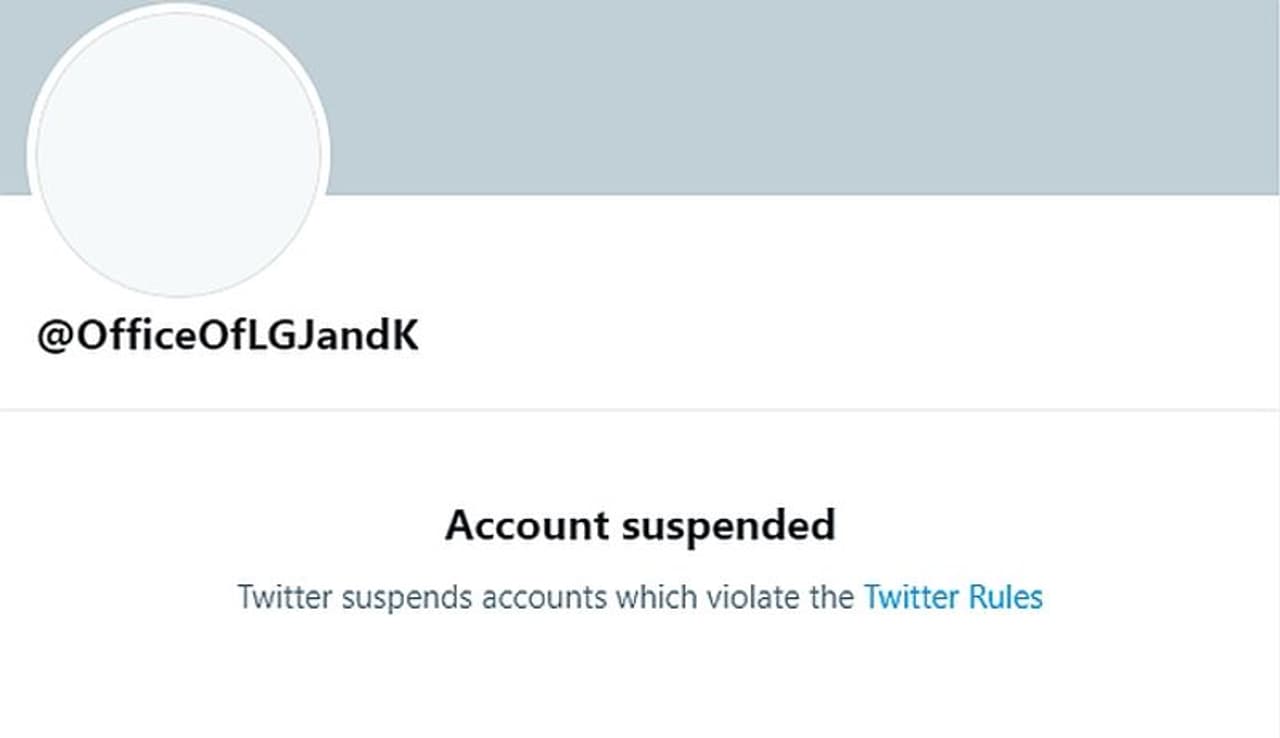Viewport: 1280px width, 738px height.
Task: Select the @OfficeOfLGJandK username handle
Action: 228,336
